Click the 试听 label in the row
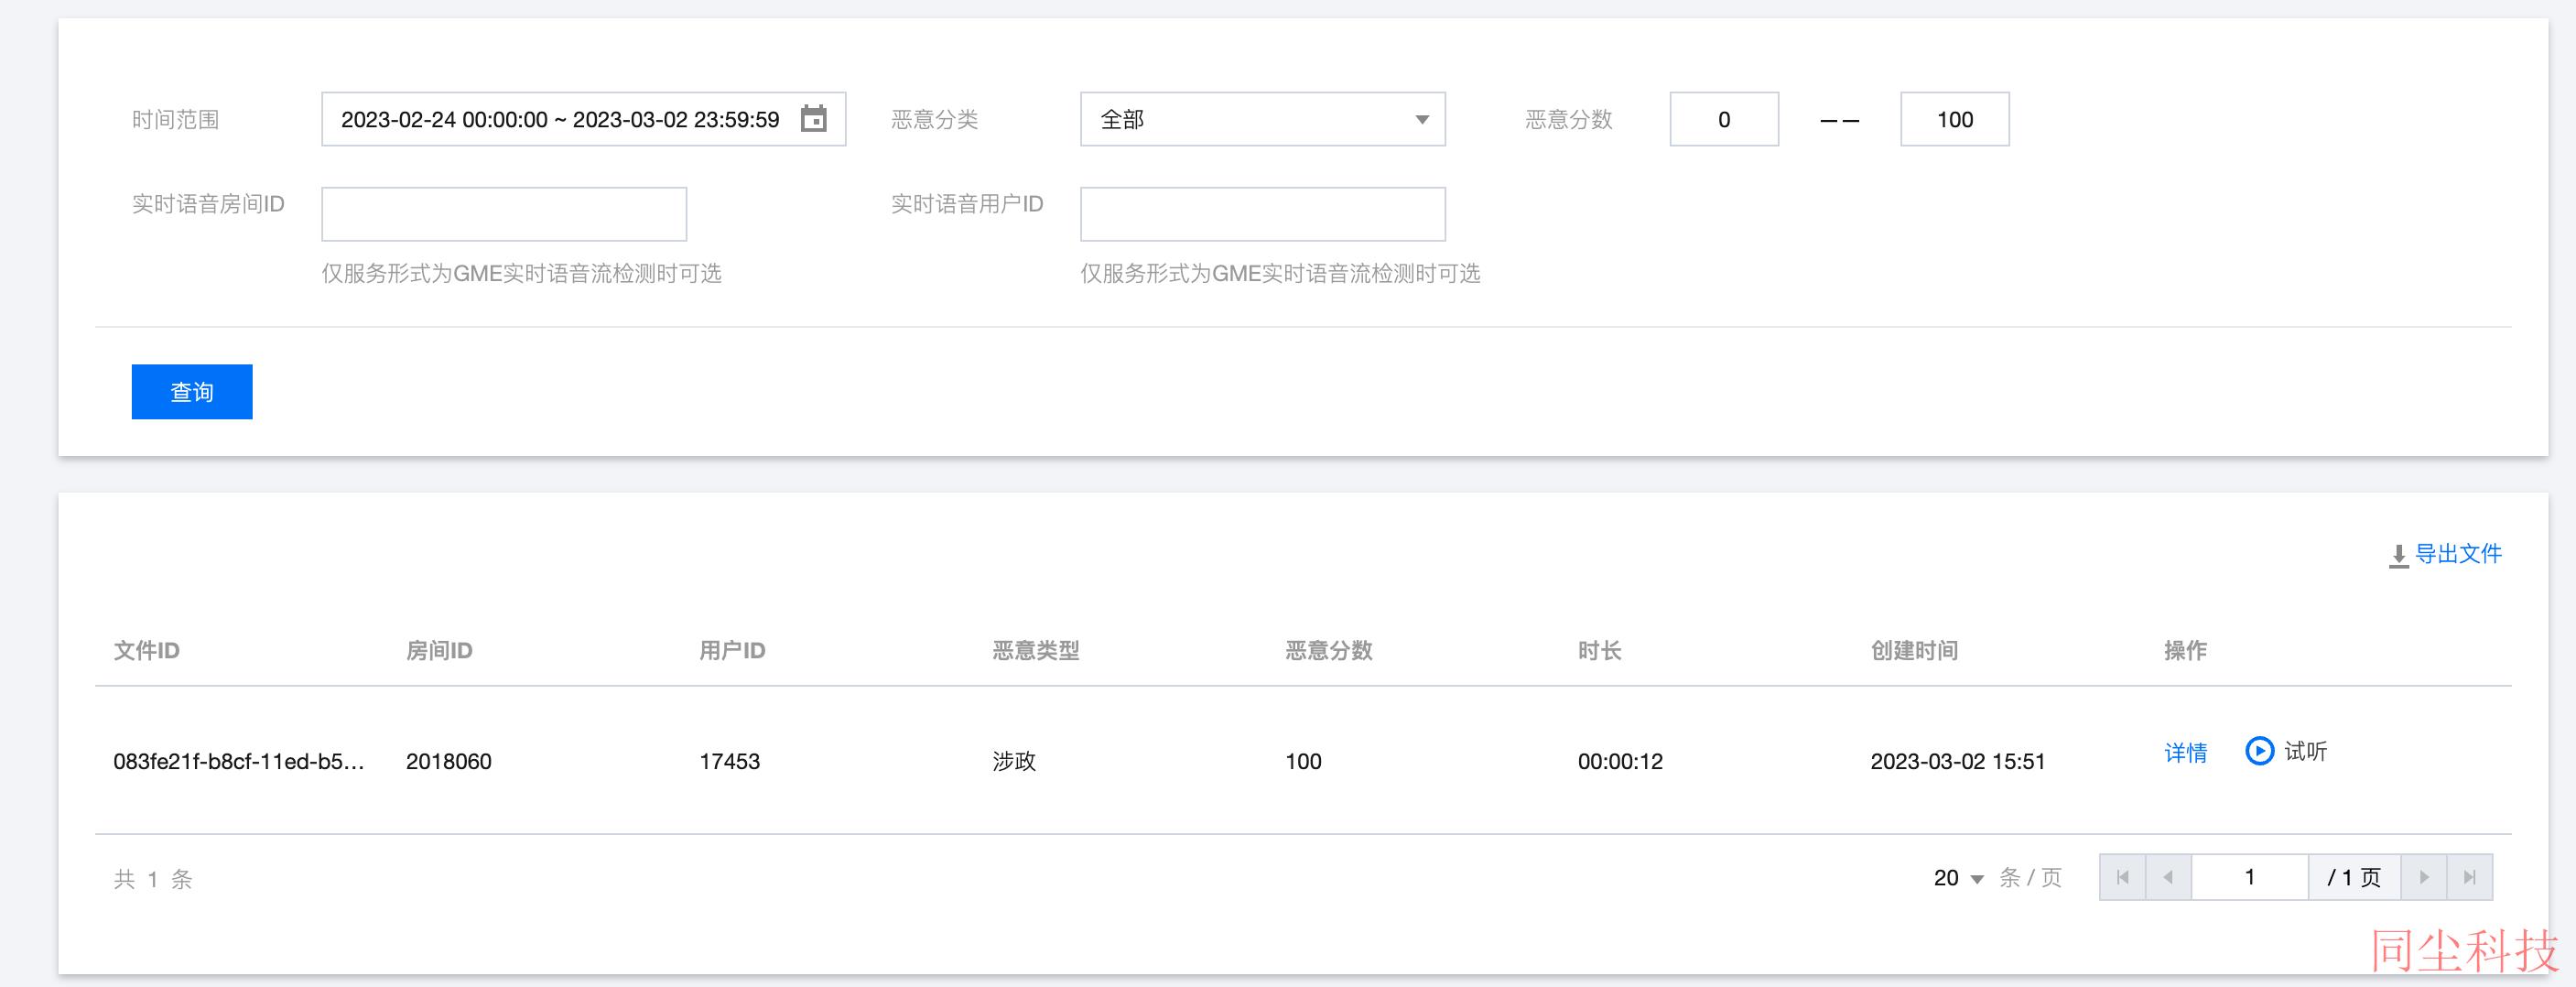This screenshot has width=2576, height=987. (2305, 751)
